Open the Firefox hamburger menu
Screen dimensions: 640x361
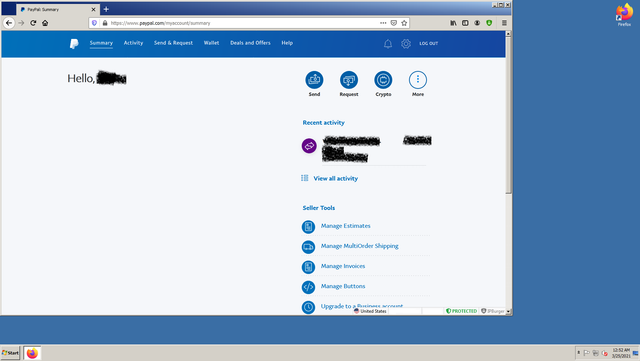coord(504,23)
